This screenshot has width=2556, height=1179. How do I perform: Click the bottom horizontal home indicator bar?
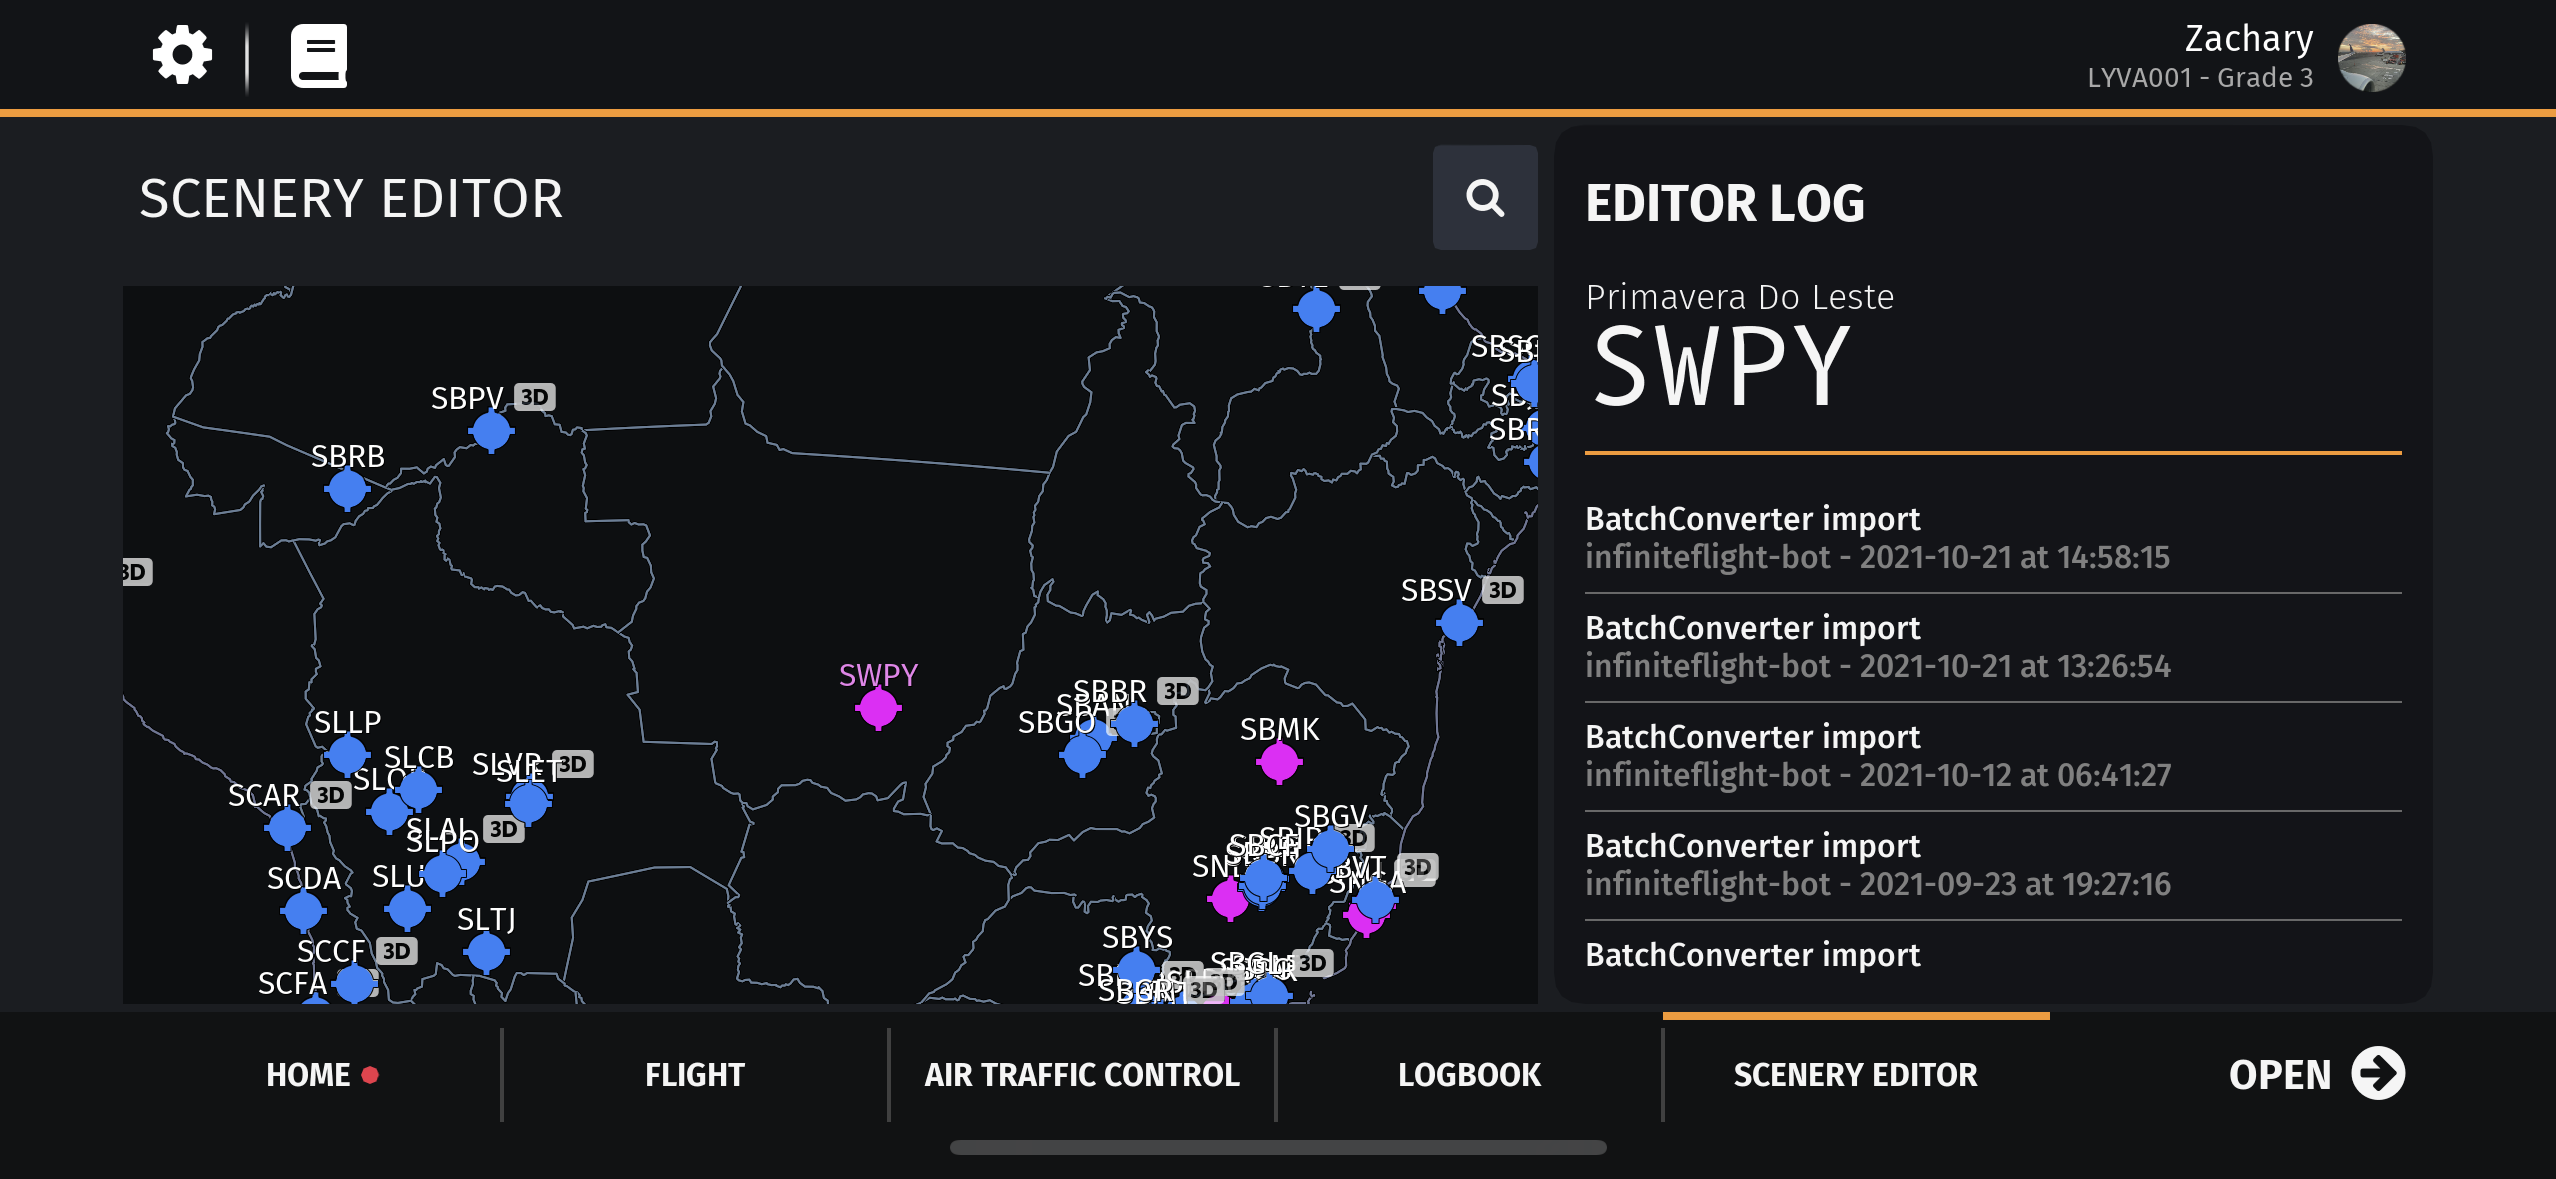[x=1278, y=1147]
